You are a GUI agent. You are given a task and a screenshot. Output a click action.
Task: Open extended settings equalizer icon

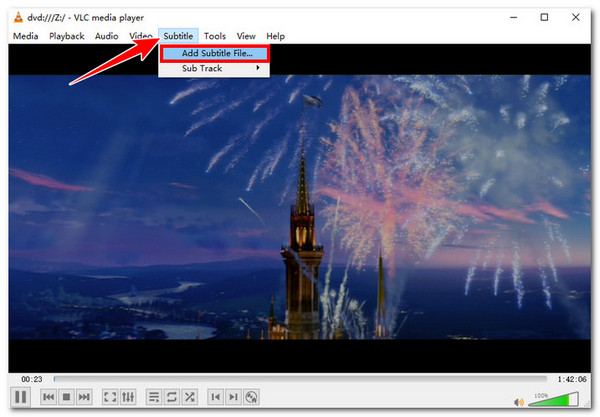tap(128, 397)
